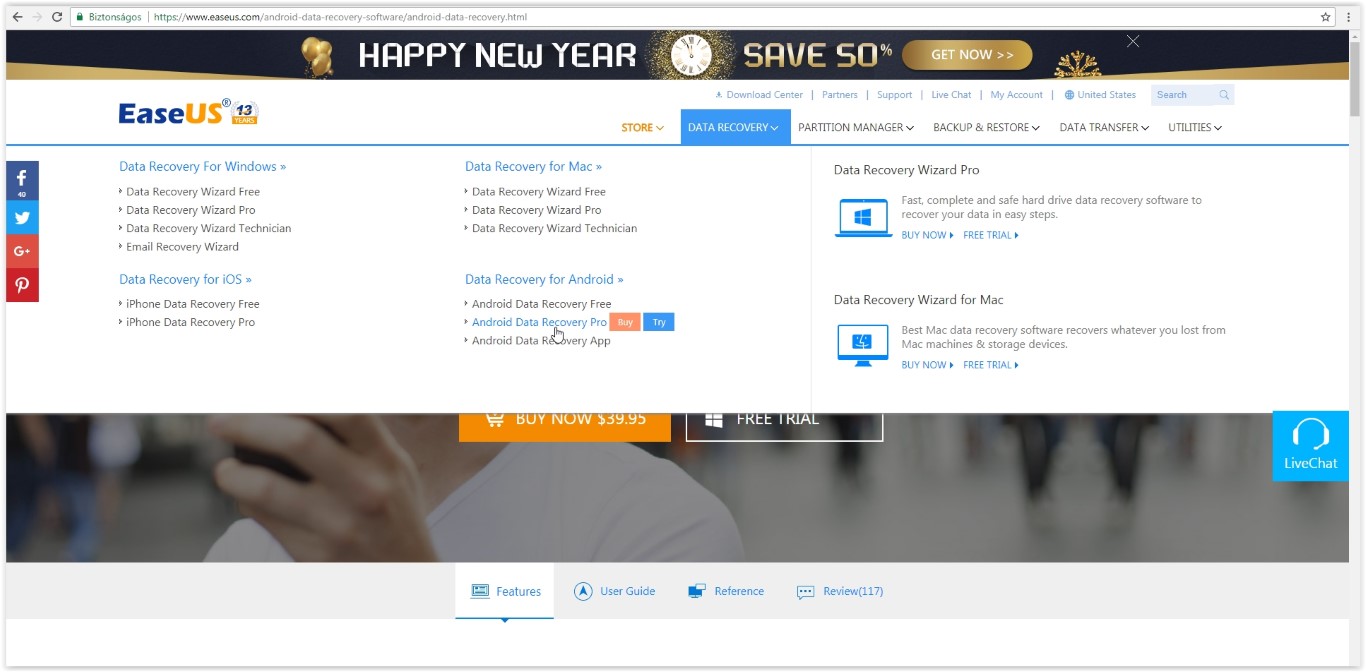Expand the DATA TRANSFER menu
The height and width of the screenshot is (672, 1366).
point(1104,128)
